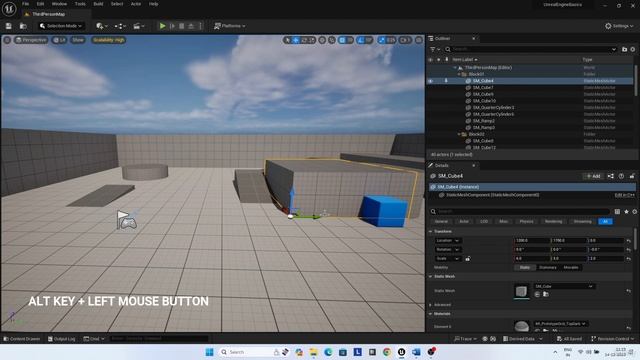Click the static mesh cube thumbnail
Viewport: 640px width, 360px height.
[521, 291]
